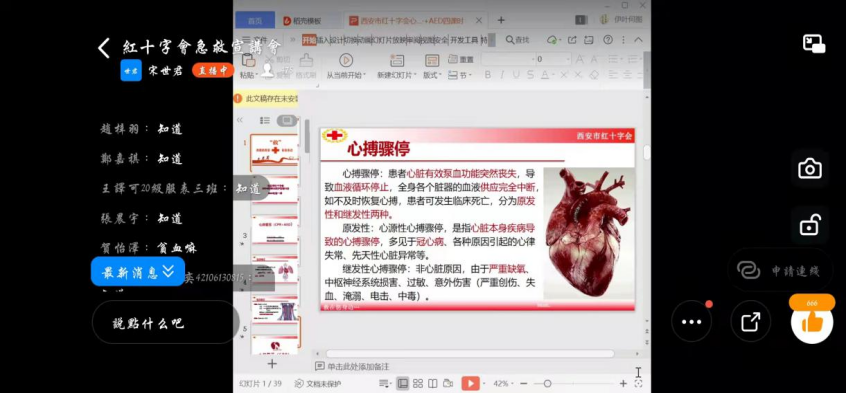Tap the 申请连线 button
The height and width of the screenshot is (394, 847).
[x=779, y=270]
